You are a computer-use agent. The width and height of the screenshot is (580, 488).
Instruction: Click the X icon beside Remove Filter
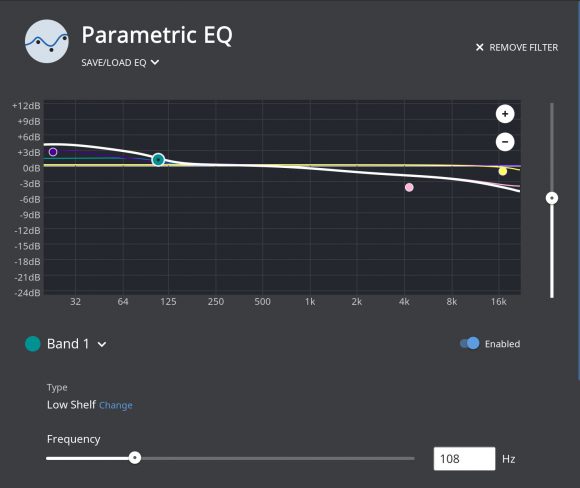(479, 47)
